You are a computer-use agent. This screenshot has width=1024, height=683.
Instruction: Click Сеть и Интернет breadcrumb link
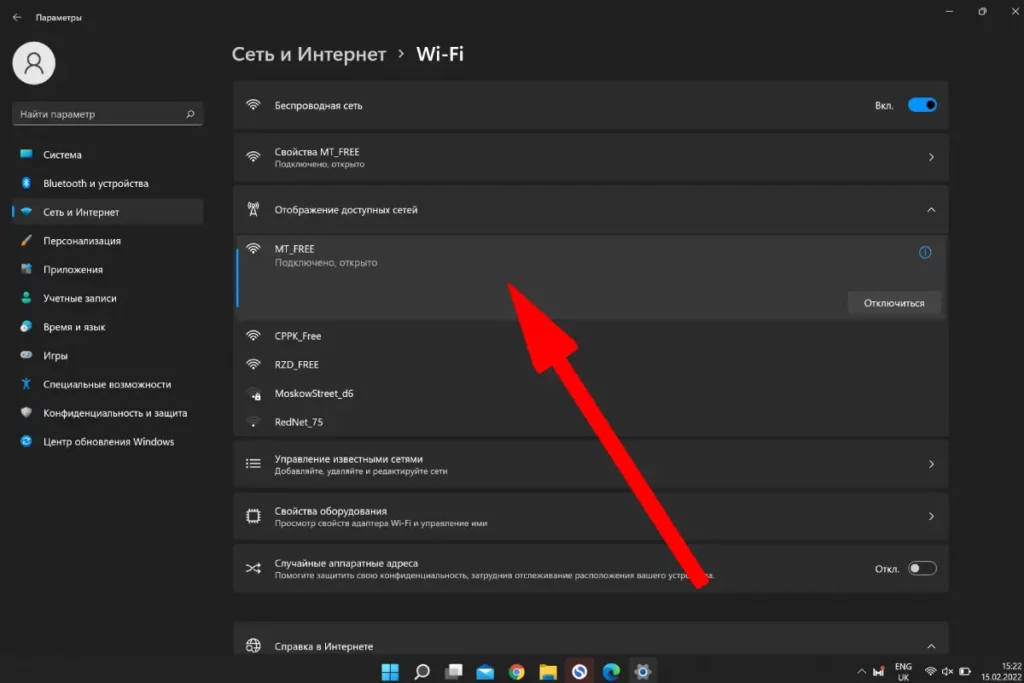click(309, 54)
